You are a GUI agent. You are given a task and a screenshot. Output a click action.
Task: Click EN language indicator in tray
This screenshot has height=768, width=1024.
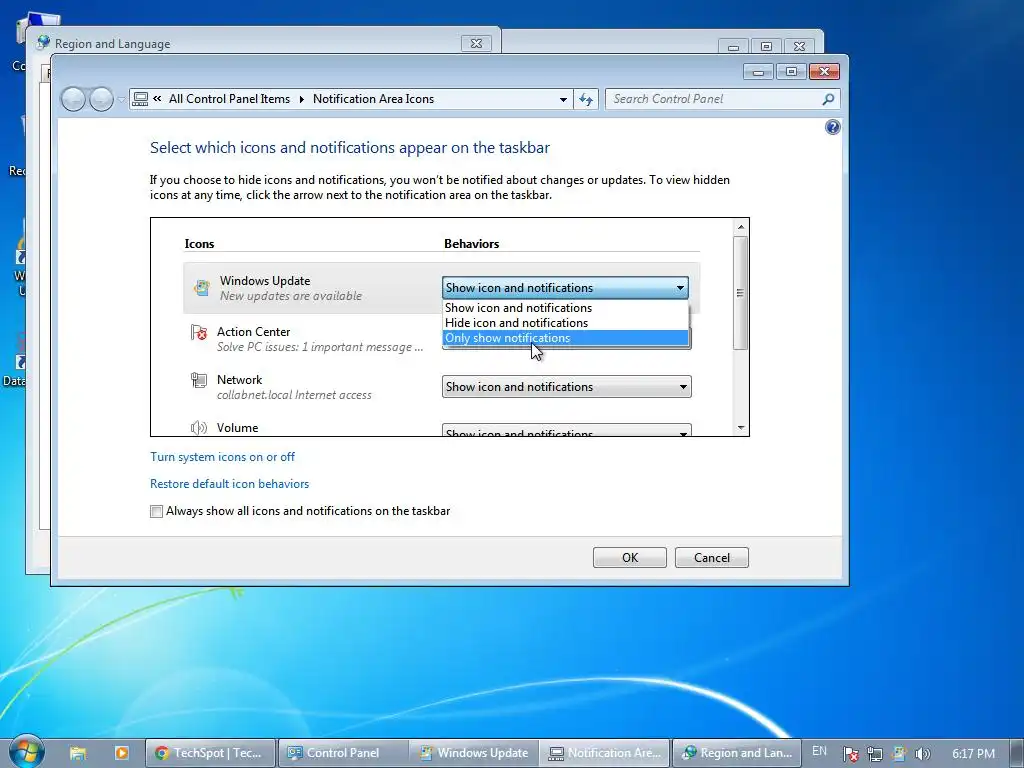click(x=819, y=752)
